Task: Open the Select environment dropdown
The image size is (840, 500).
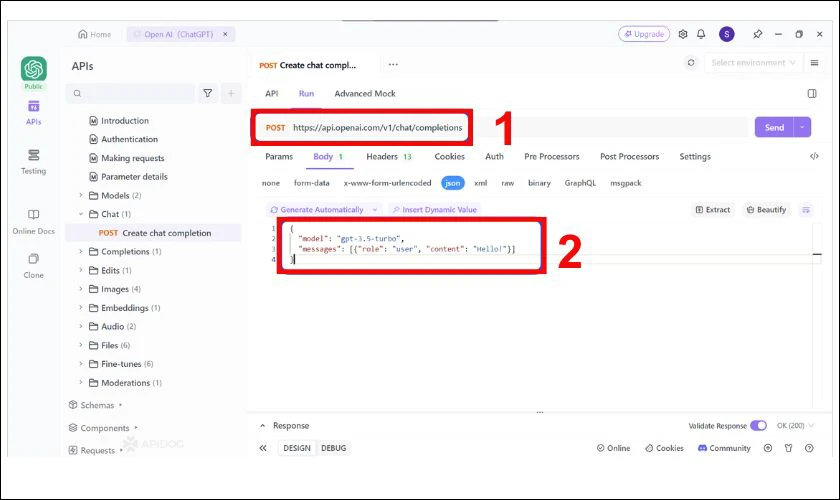Action: tap(753, 63)
